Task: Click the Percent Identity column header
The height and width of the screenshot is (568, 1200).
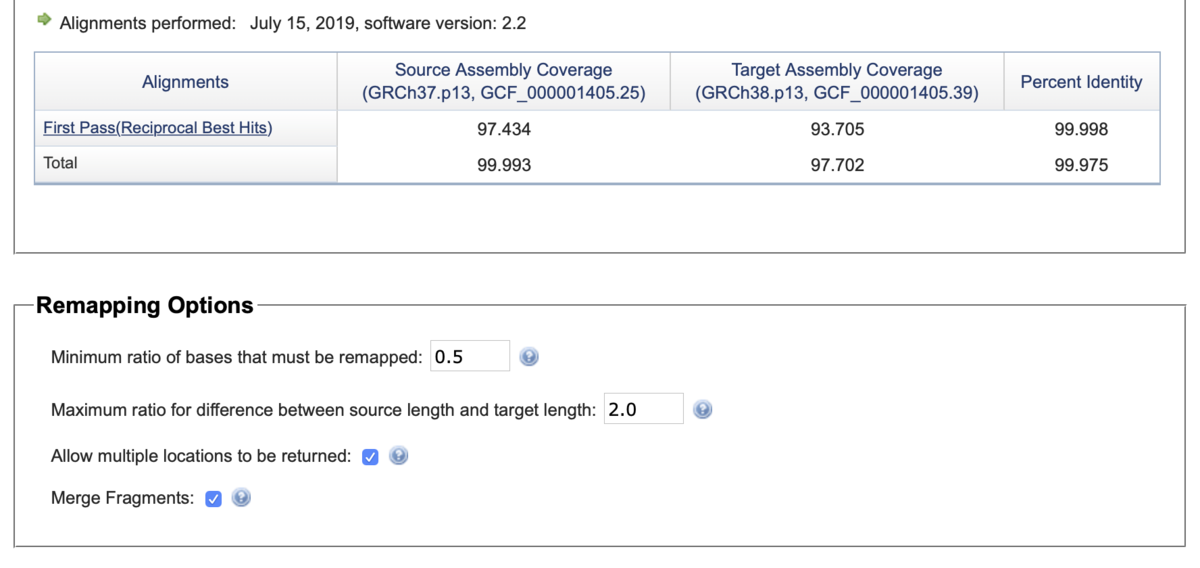Action: (x=1081, y=82)
